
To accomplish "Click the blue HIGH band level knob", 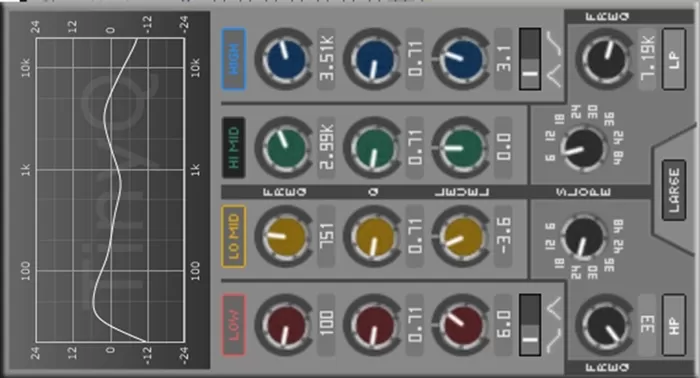I will pos(462,59).
